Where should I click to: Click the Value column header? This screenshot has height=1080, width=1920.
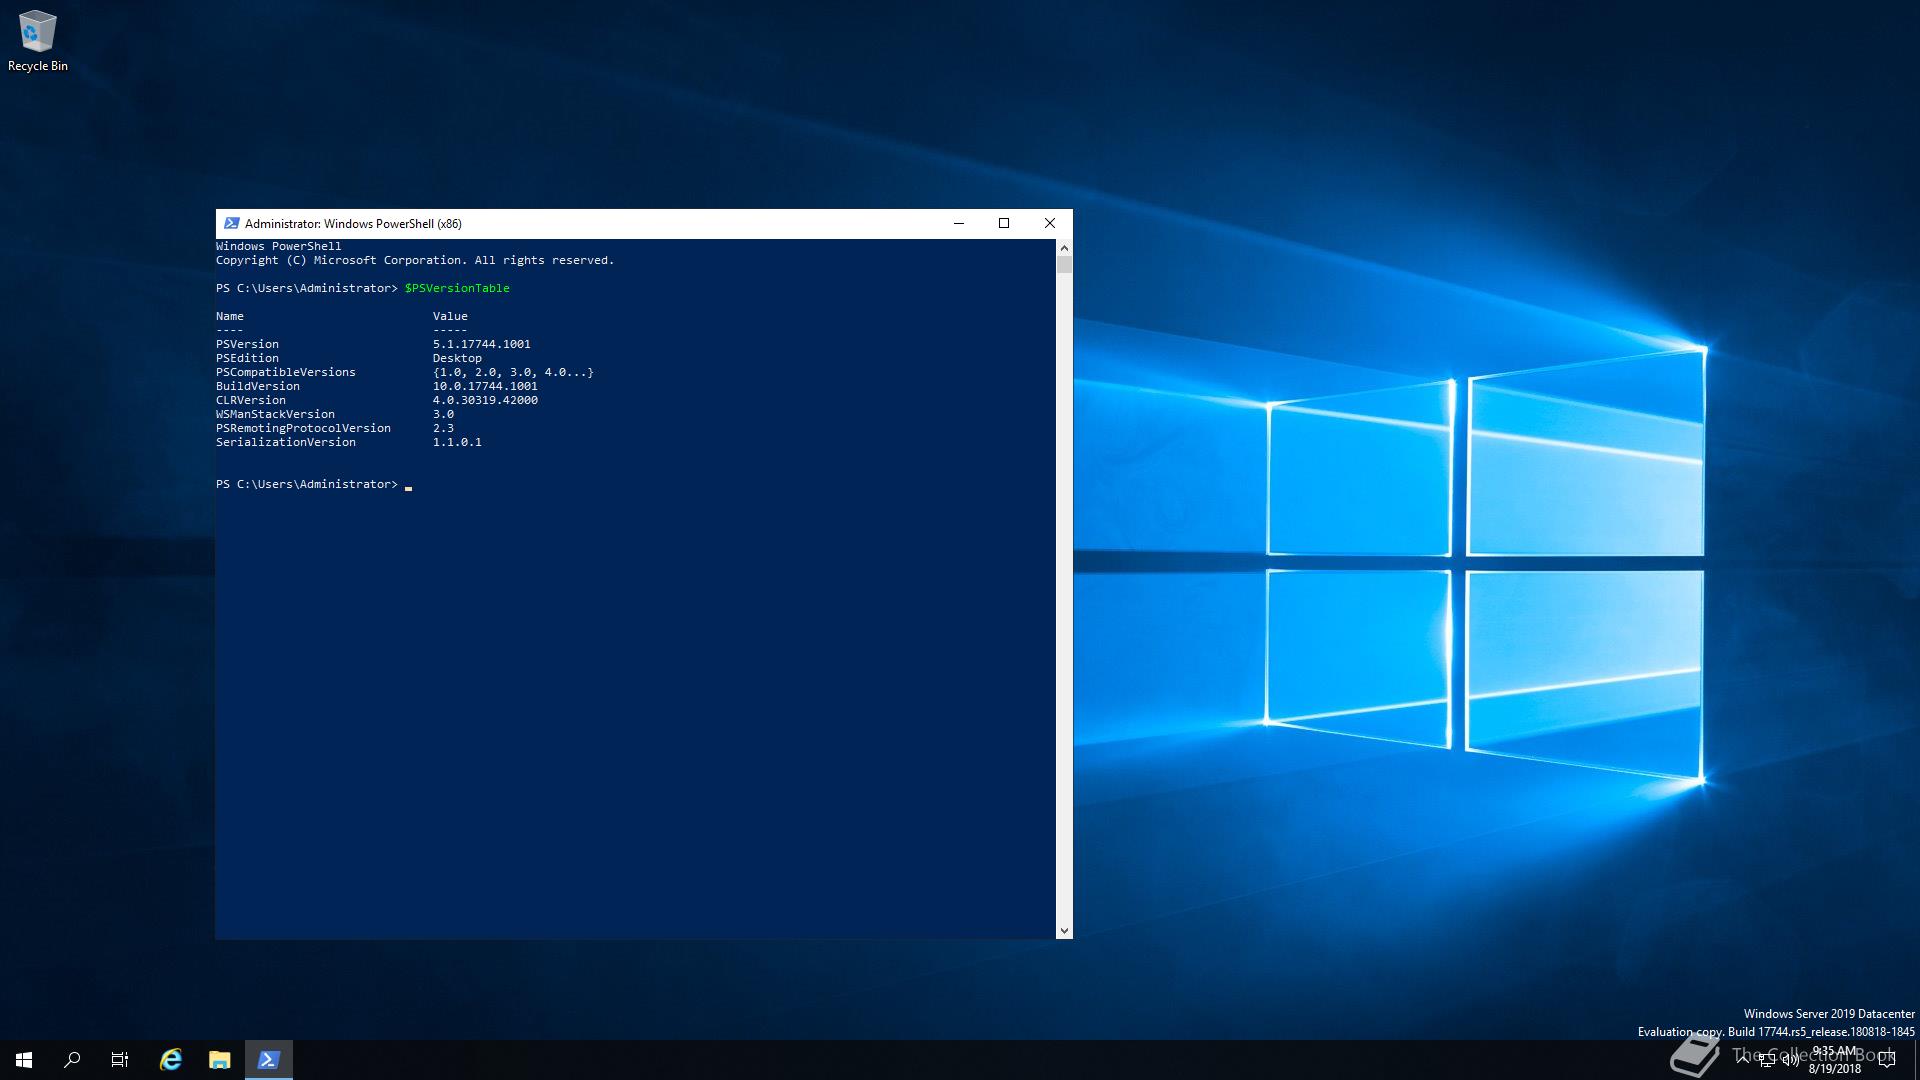click(450, 316)
